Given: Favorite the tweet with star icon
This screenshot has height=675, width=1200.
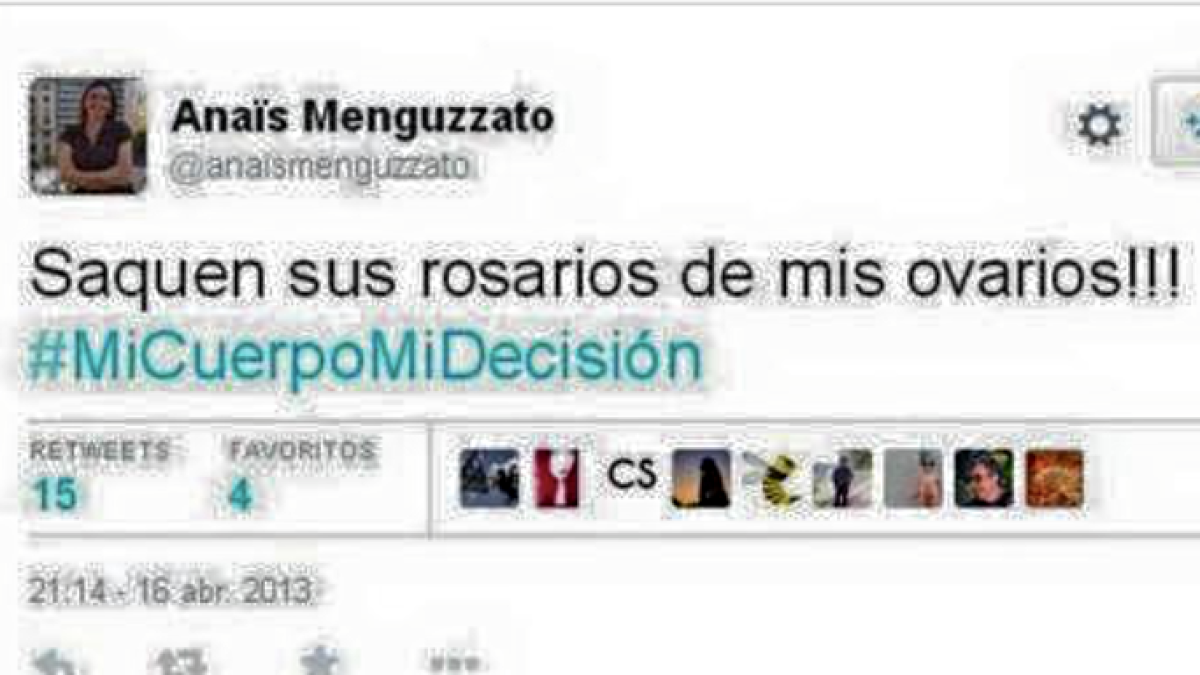Looking at the screenshot, I should (323, 661).
